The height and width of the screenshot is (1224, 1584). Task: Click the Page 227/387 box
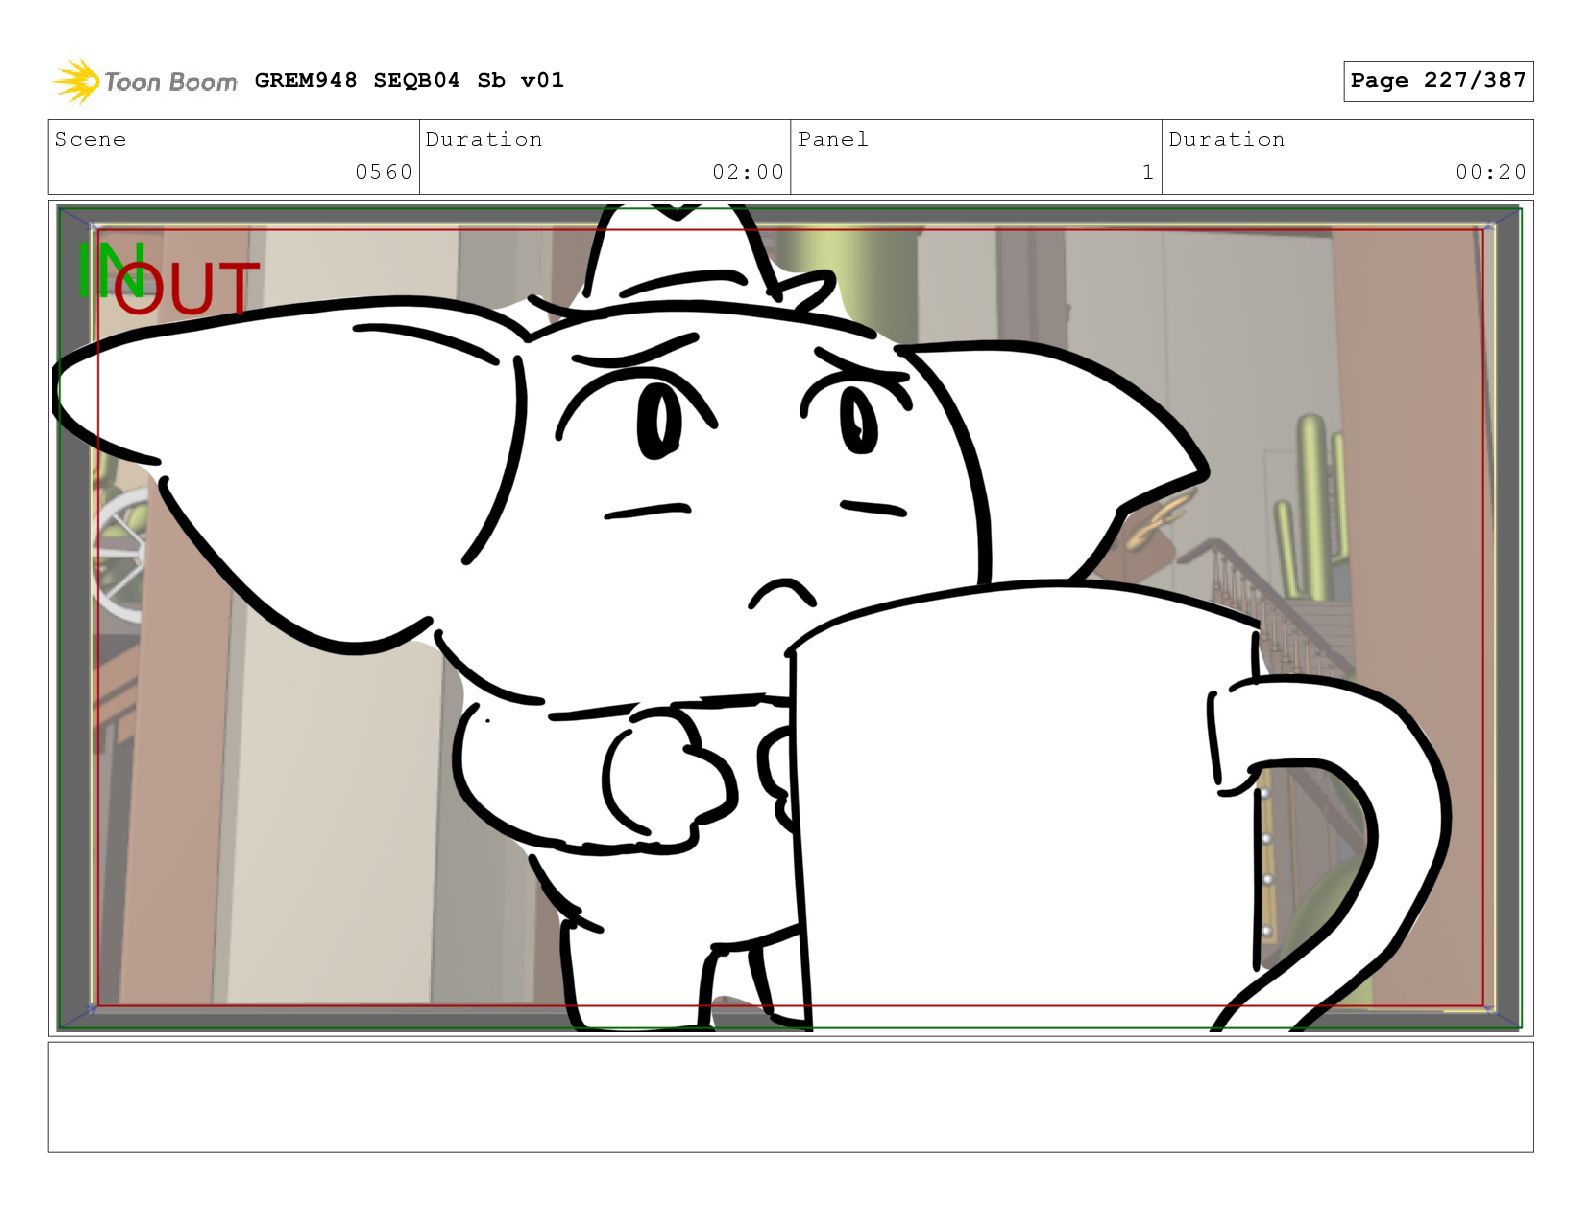click(x=1438, y=81)
